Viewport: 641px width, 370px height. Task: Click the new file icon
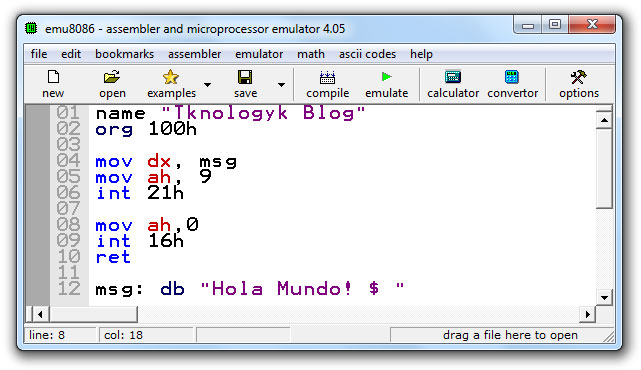54,77
